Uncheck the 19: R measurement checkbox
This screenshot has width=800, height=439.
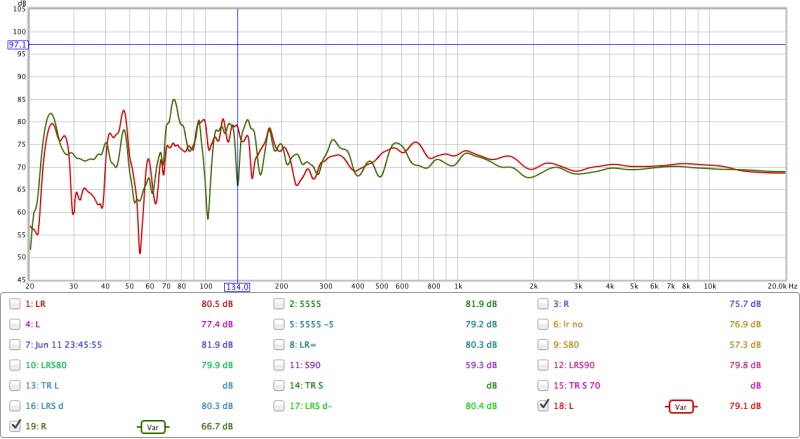click(x=15, y=426)
